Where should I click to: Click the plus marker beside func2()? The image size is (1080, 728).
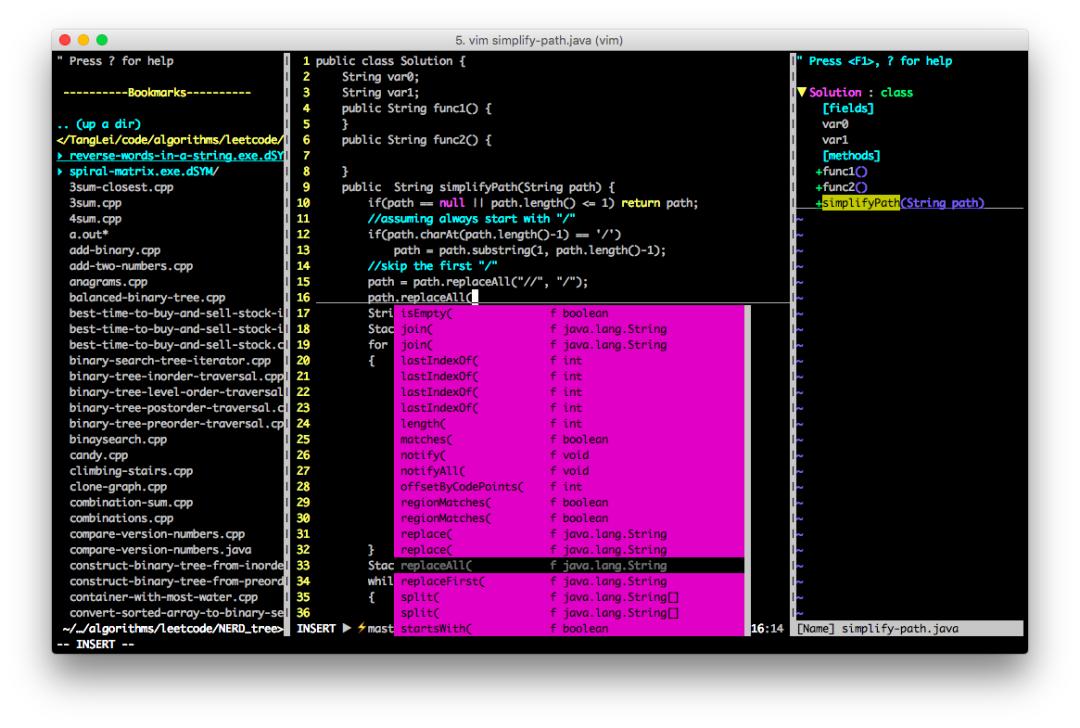pos(819,188)
